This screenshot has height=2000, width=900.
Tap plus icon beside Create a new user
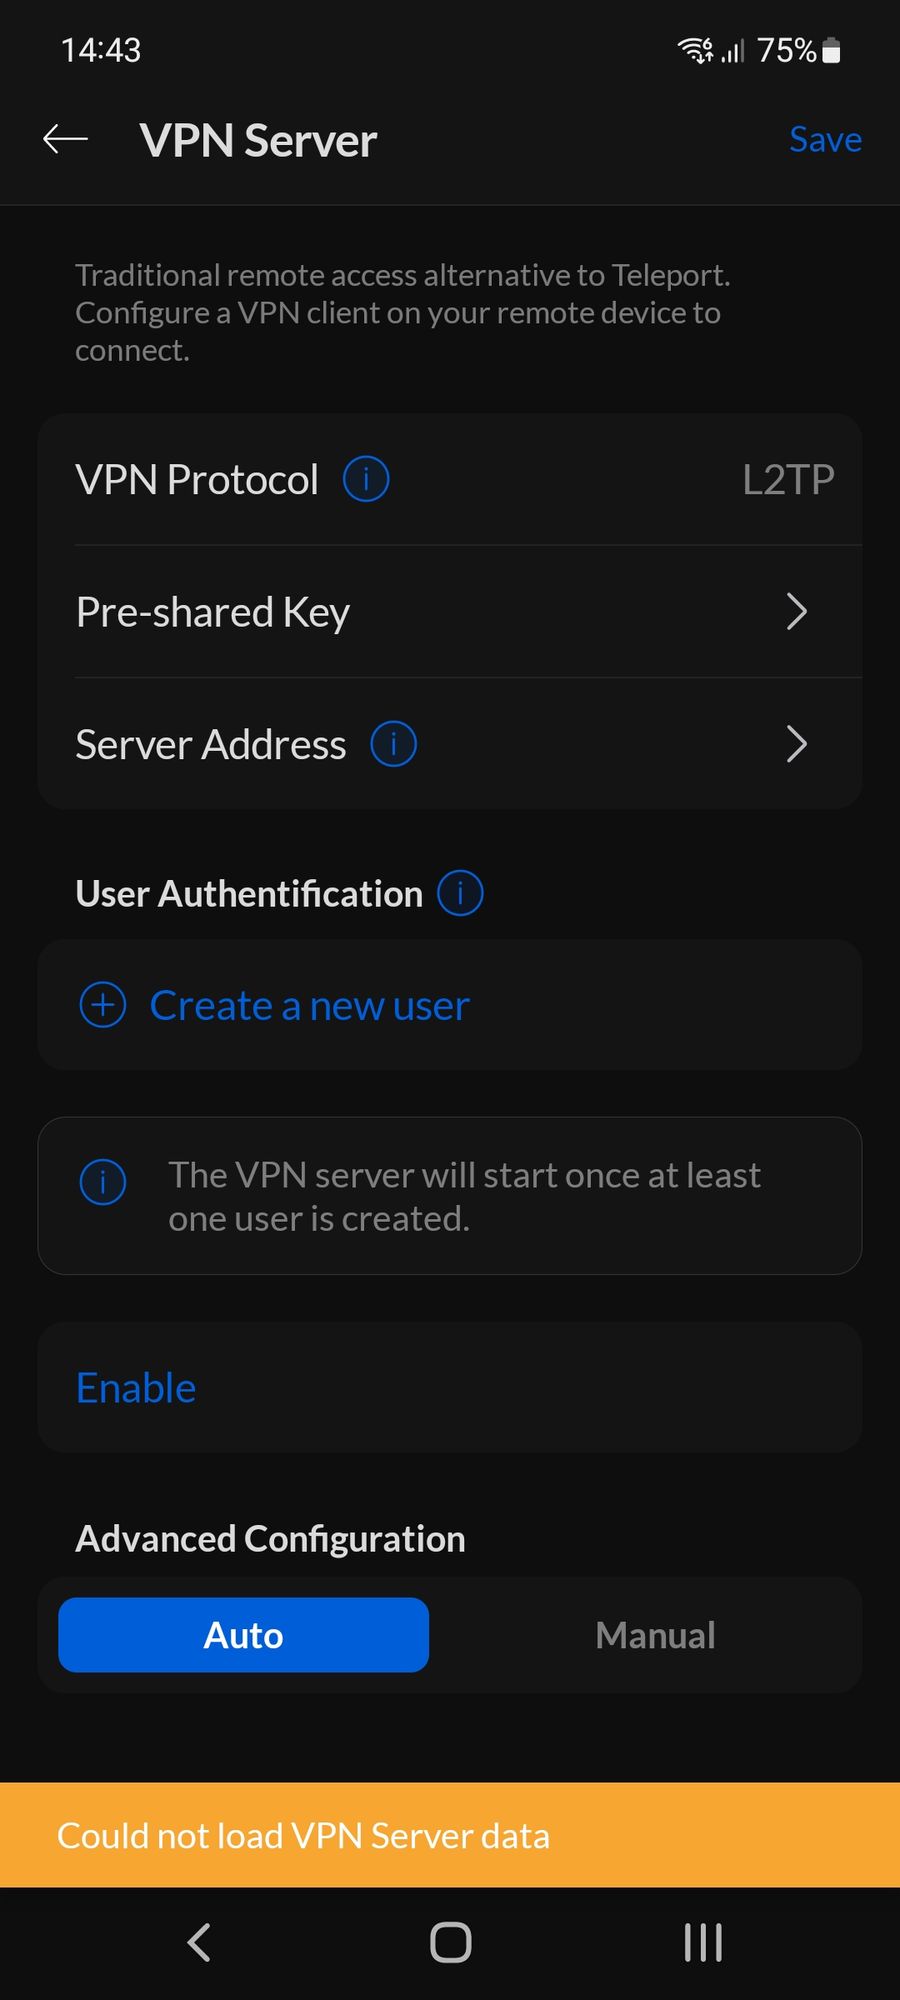point(103,1005)
